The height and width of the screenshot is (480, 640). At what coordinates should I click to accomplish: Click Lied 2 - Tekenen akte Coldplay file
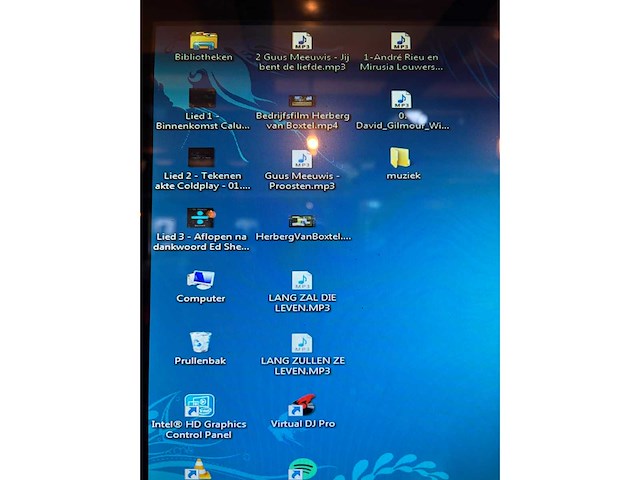pyautogui.click(x=201, y=157)
